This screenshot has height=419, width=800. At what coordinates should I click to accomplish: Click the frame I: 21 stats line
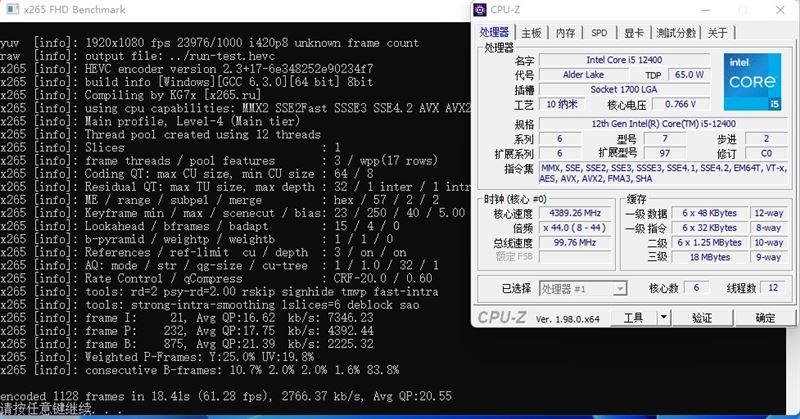tap(187, 318)
